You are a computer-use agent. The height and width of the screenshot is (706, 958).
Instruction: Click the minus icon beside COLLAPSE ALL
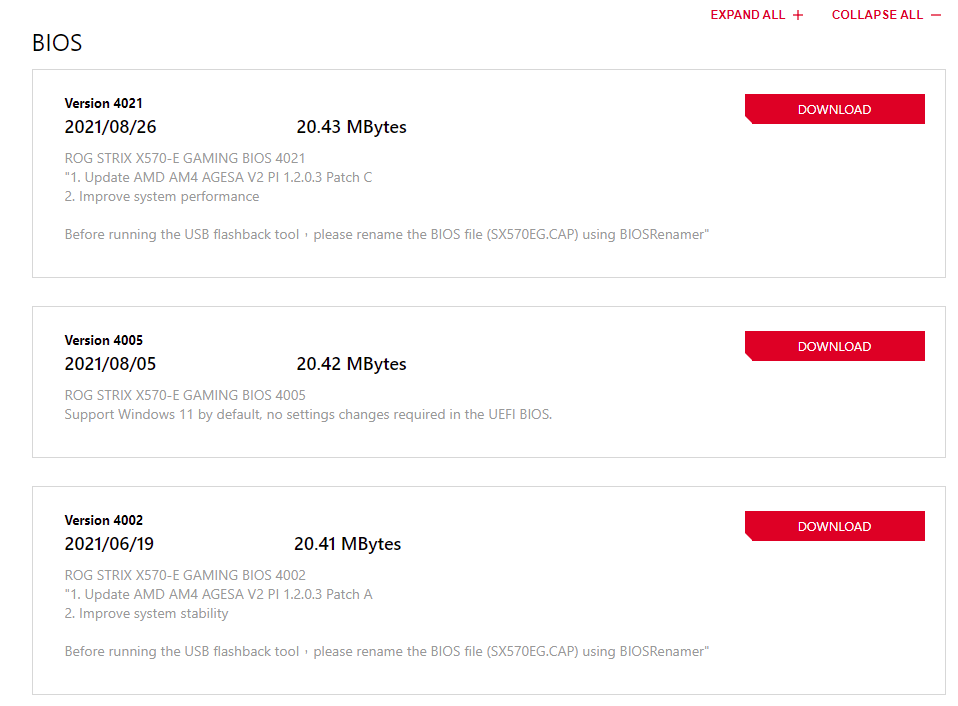pos(936,15)
